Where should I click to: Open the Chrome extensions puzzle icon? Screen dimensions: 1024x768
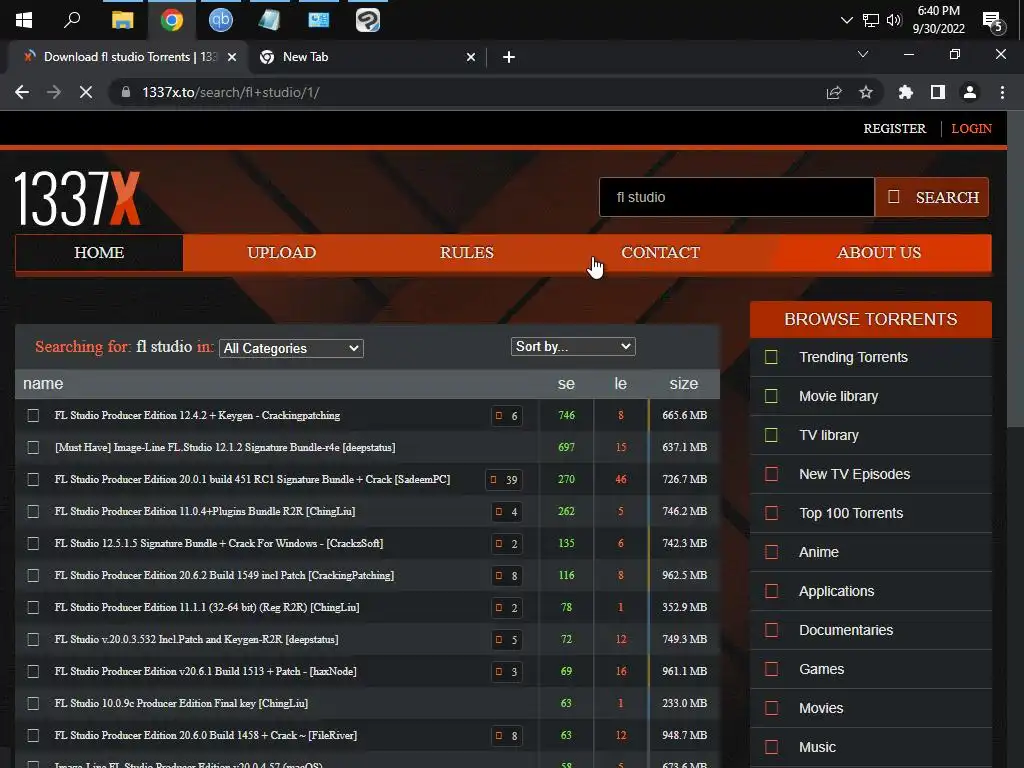click(x=905, y=92)
